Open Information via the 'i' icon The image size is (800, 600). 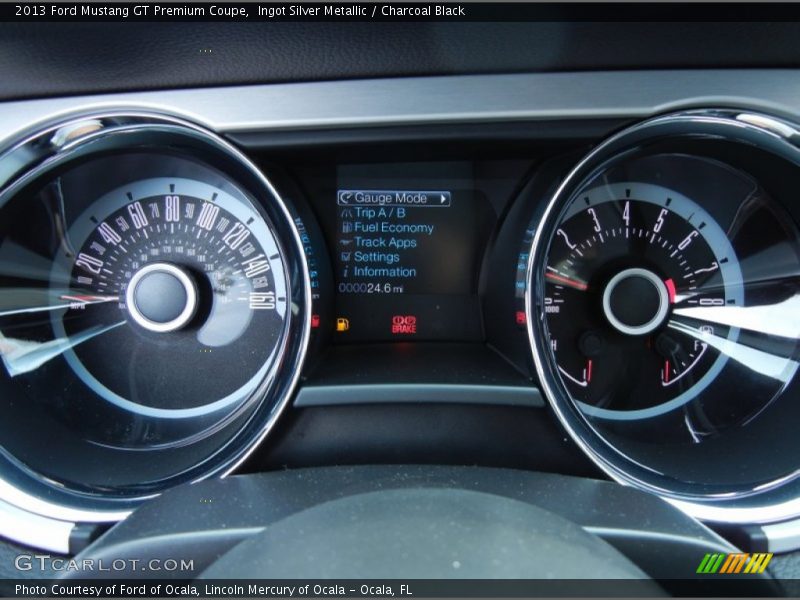[x=345, y=271]
